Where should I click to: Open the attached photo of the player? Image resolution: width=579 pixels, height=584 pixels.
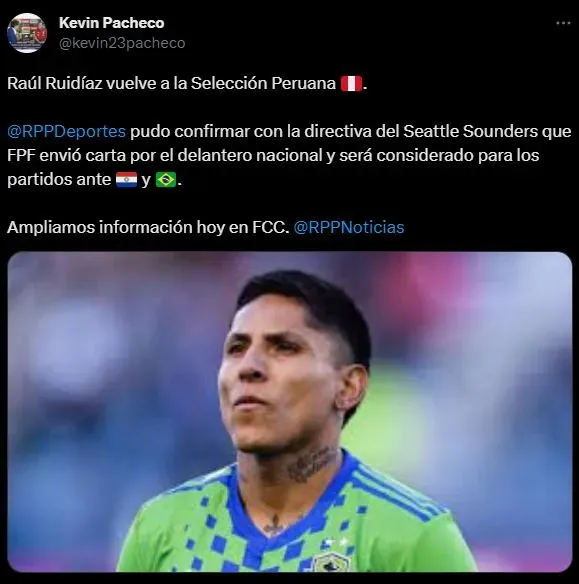(290, 412)
